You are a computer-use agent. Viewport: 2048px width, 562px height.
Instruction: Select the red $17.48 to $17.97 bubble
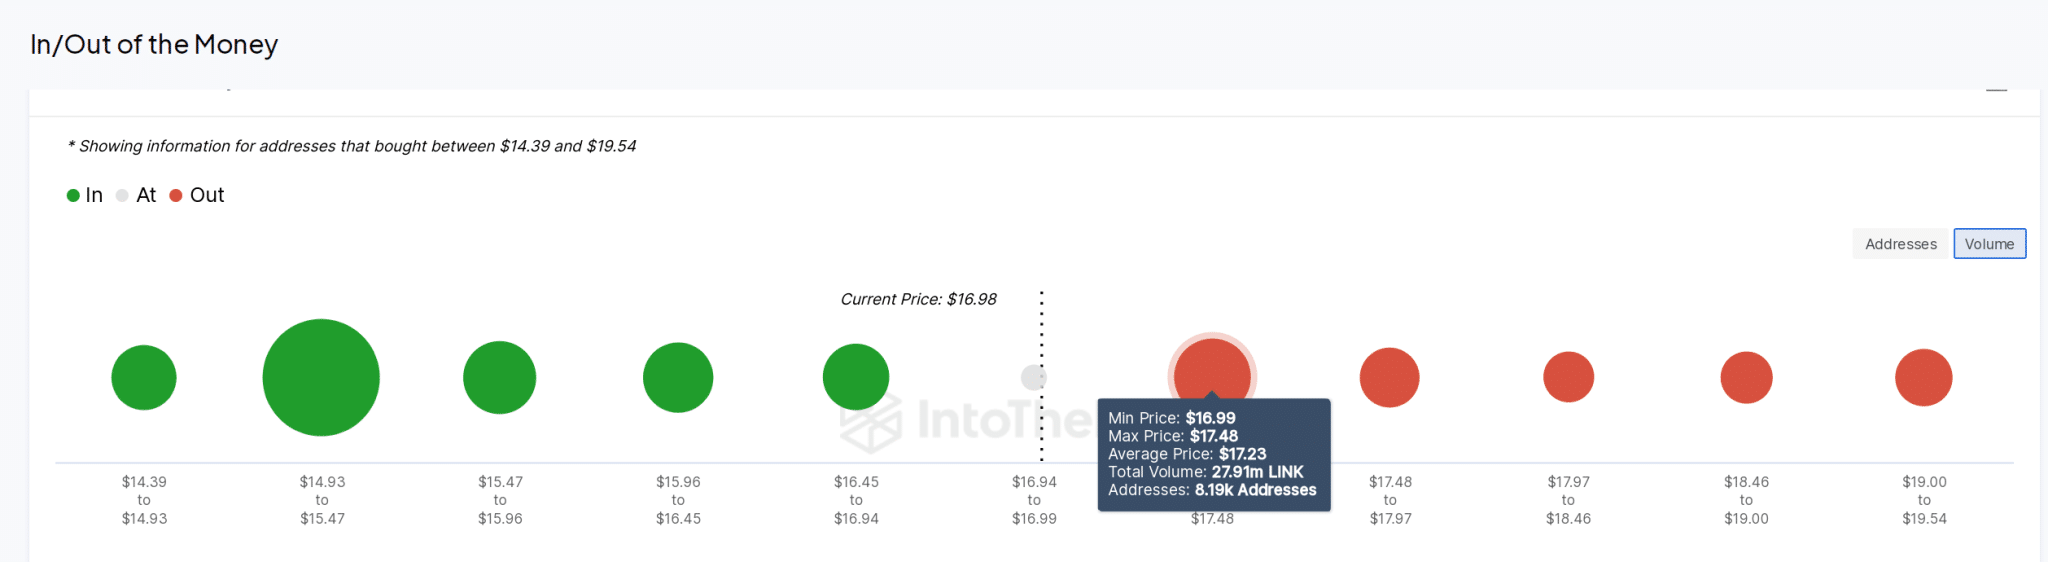point(1390,378)
